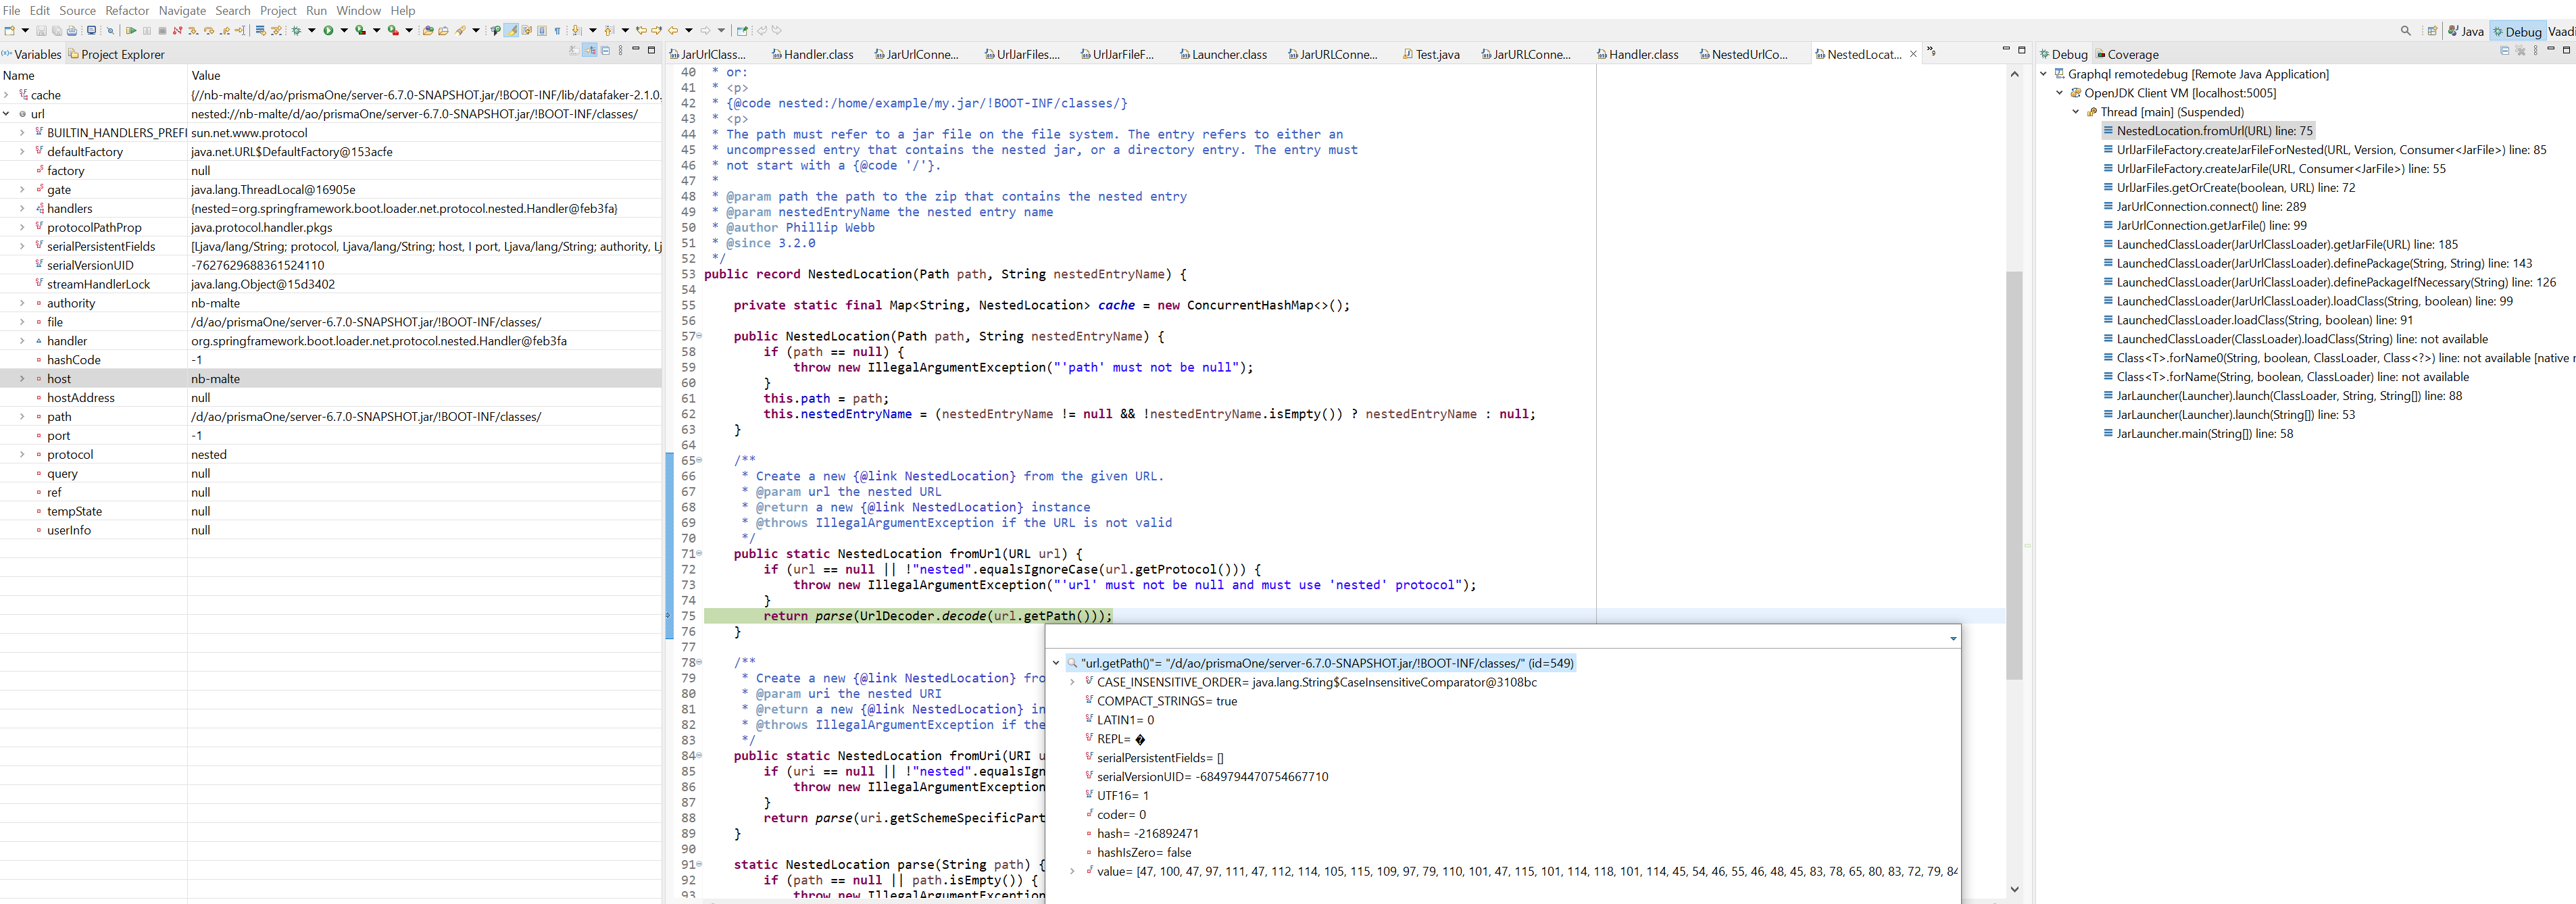Toggle Mark Occurrences highlighter in toolbar
The height and width of the screenshot is (904, 2576).
tap(511, 31)
